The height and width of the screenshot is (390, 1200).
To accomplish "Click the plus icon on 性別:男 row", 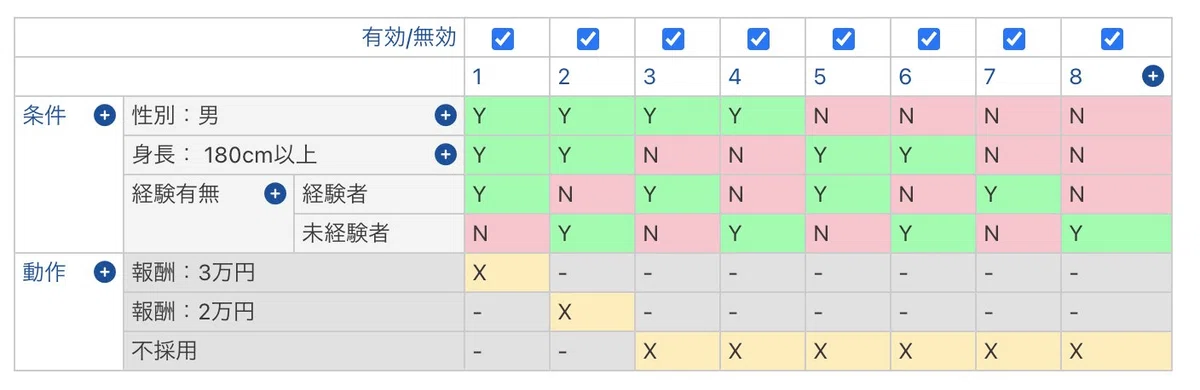I will point(445,116).
